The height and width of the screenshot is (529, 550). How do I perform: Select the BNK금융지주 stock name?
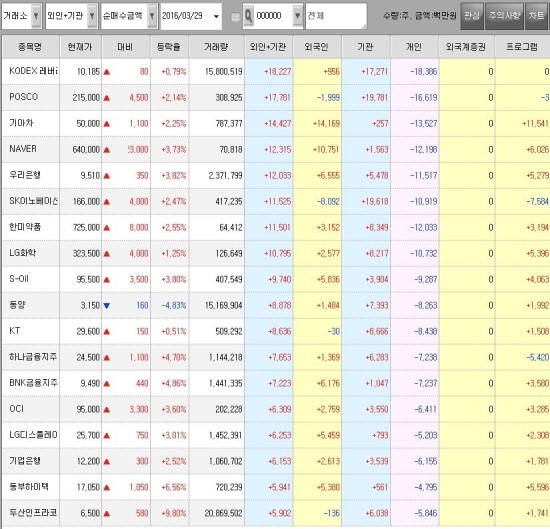[33, 383]
